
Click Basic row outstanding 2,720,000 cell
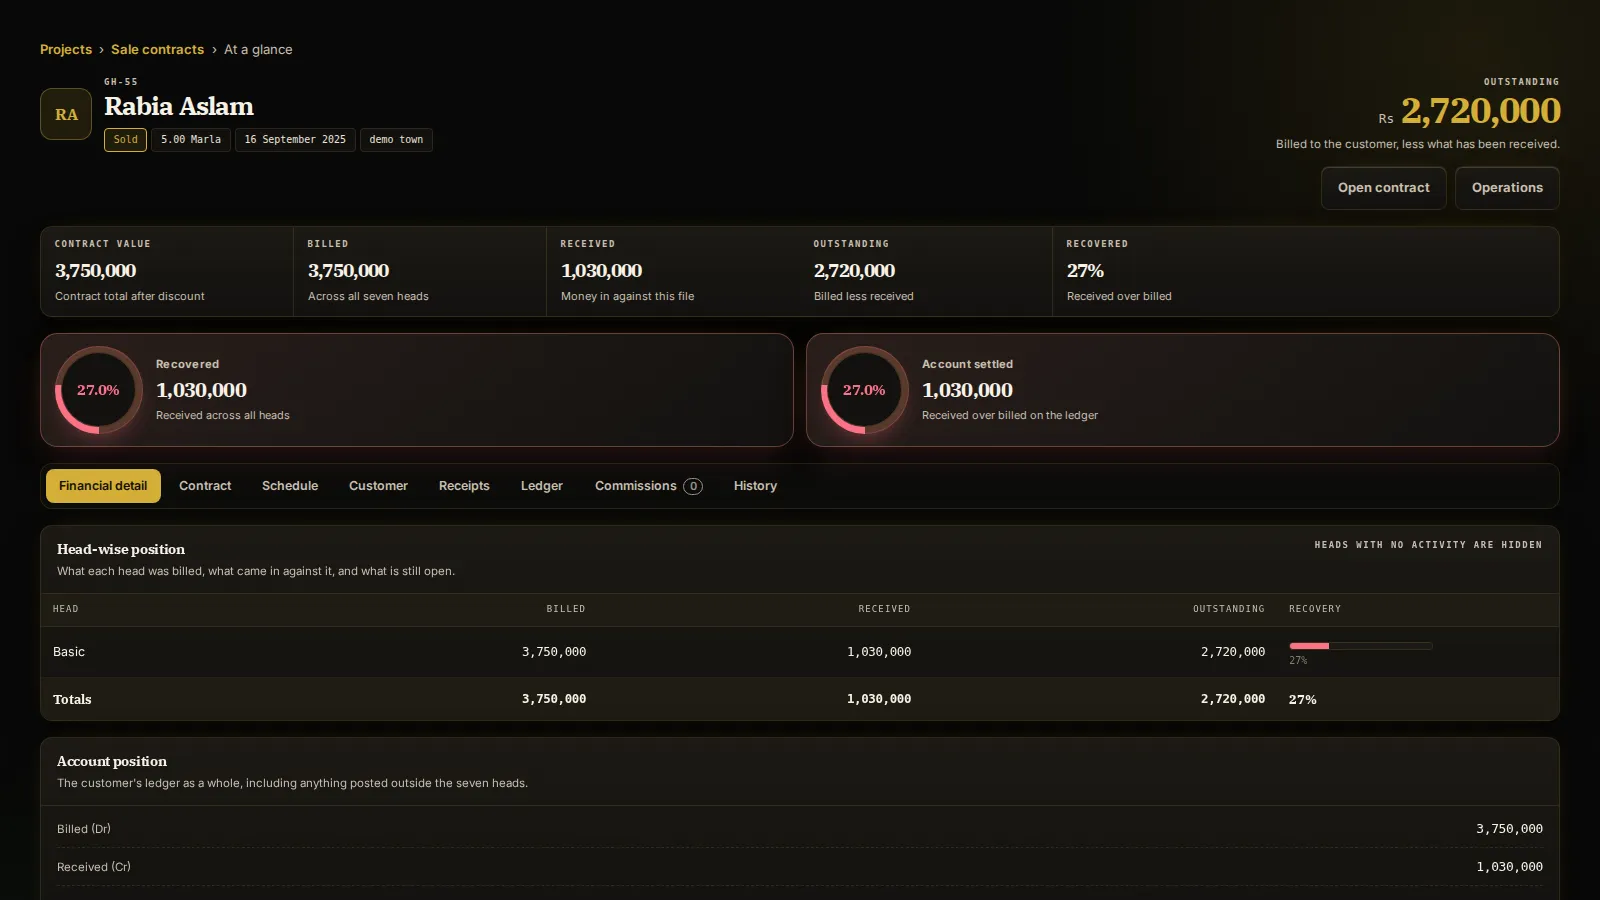point(1233,652)
